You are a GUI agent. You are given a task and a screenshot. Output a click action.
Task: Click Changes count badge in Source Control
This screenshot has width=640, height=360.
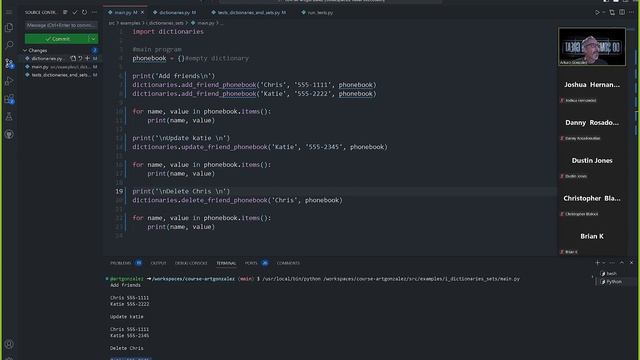point(94,50)
